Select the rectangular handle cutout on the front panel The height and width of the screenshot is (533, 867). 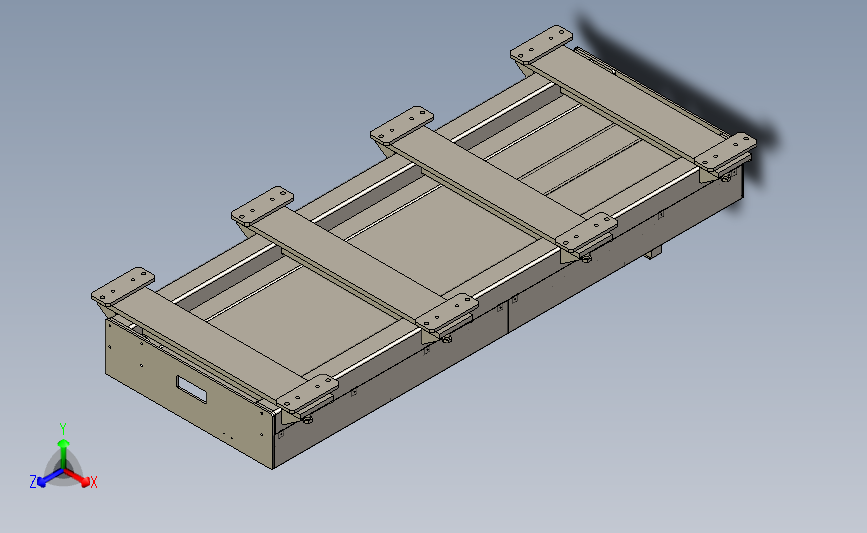[191, 389]
